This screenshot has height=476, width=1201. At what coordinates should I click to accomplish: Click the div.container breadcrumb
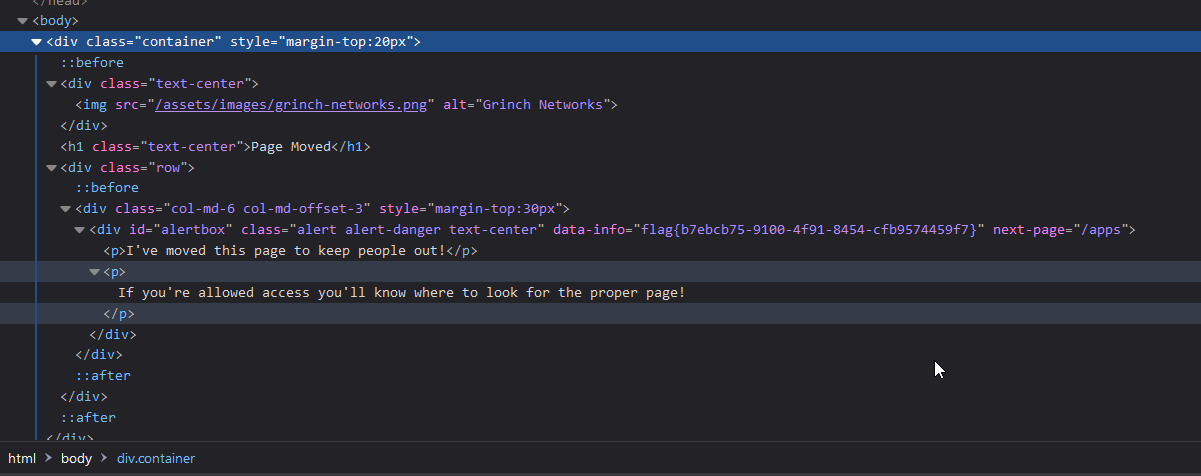156,459
